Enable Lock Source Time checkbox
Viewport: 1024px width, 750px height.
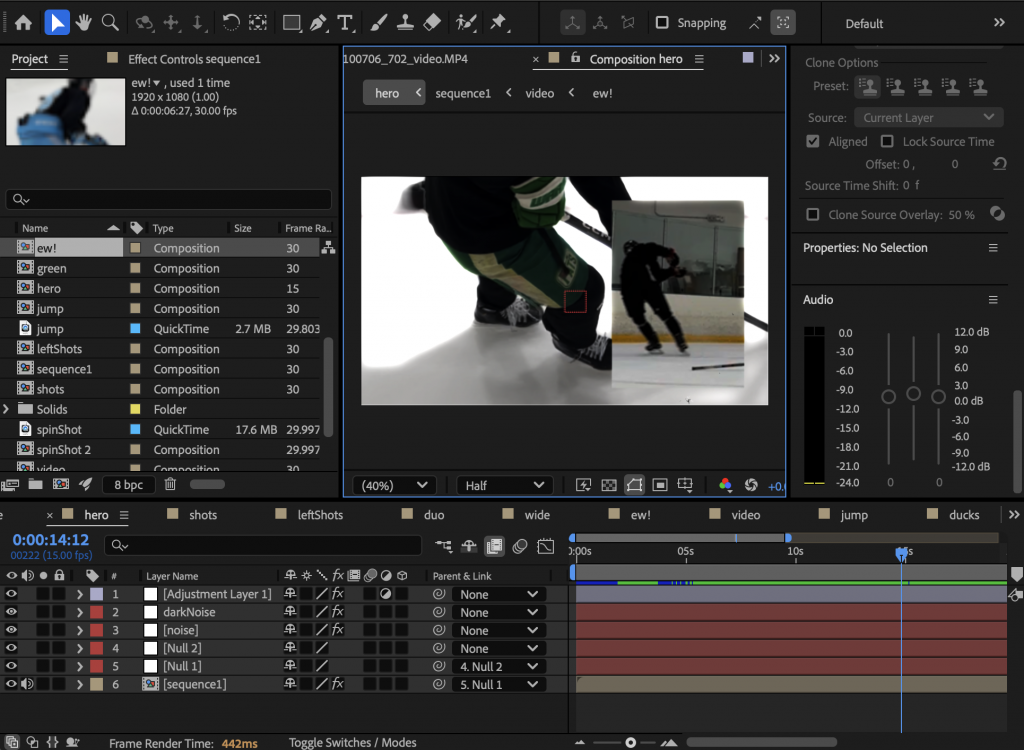coord(887,142)
